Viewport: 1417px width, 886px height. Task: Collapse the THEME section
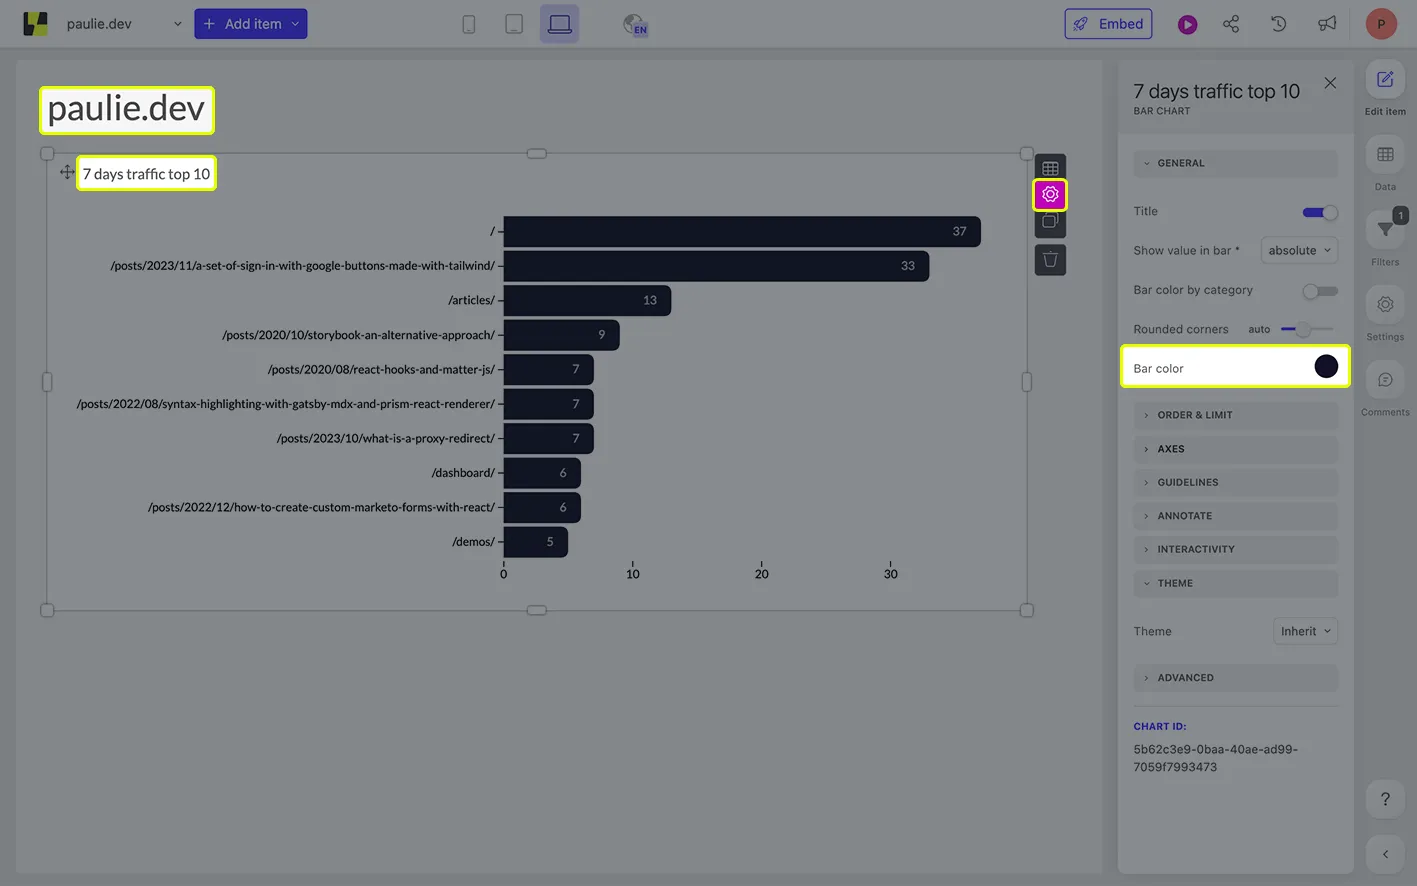pos(1235,583)
